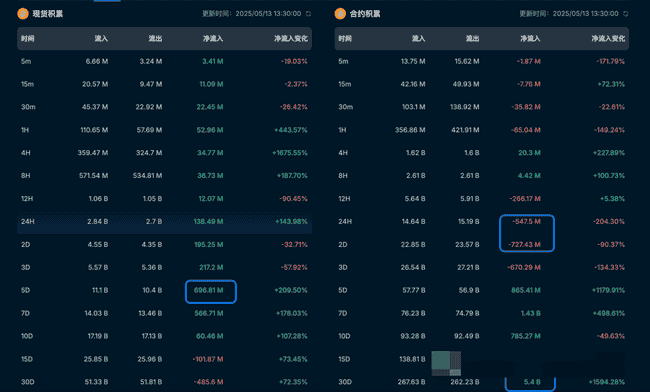Sort 现货积累 table by 流入 header

(101, 39)
